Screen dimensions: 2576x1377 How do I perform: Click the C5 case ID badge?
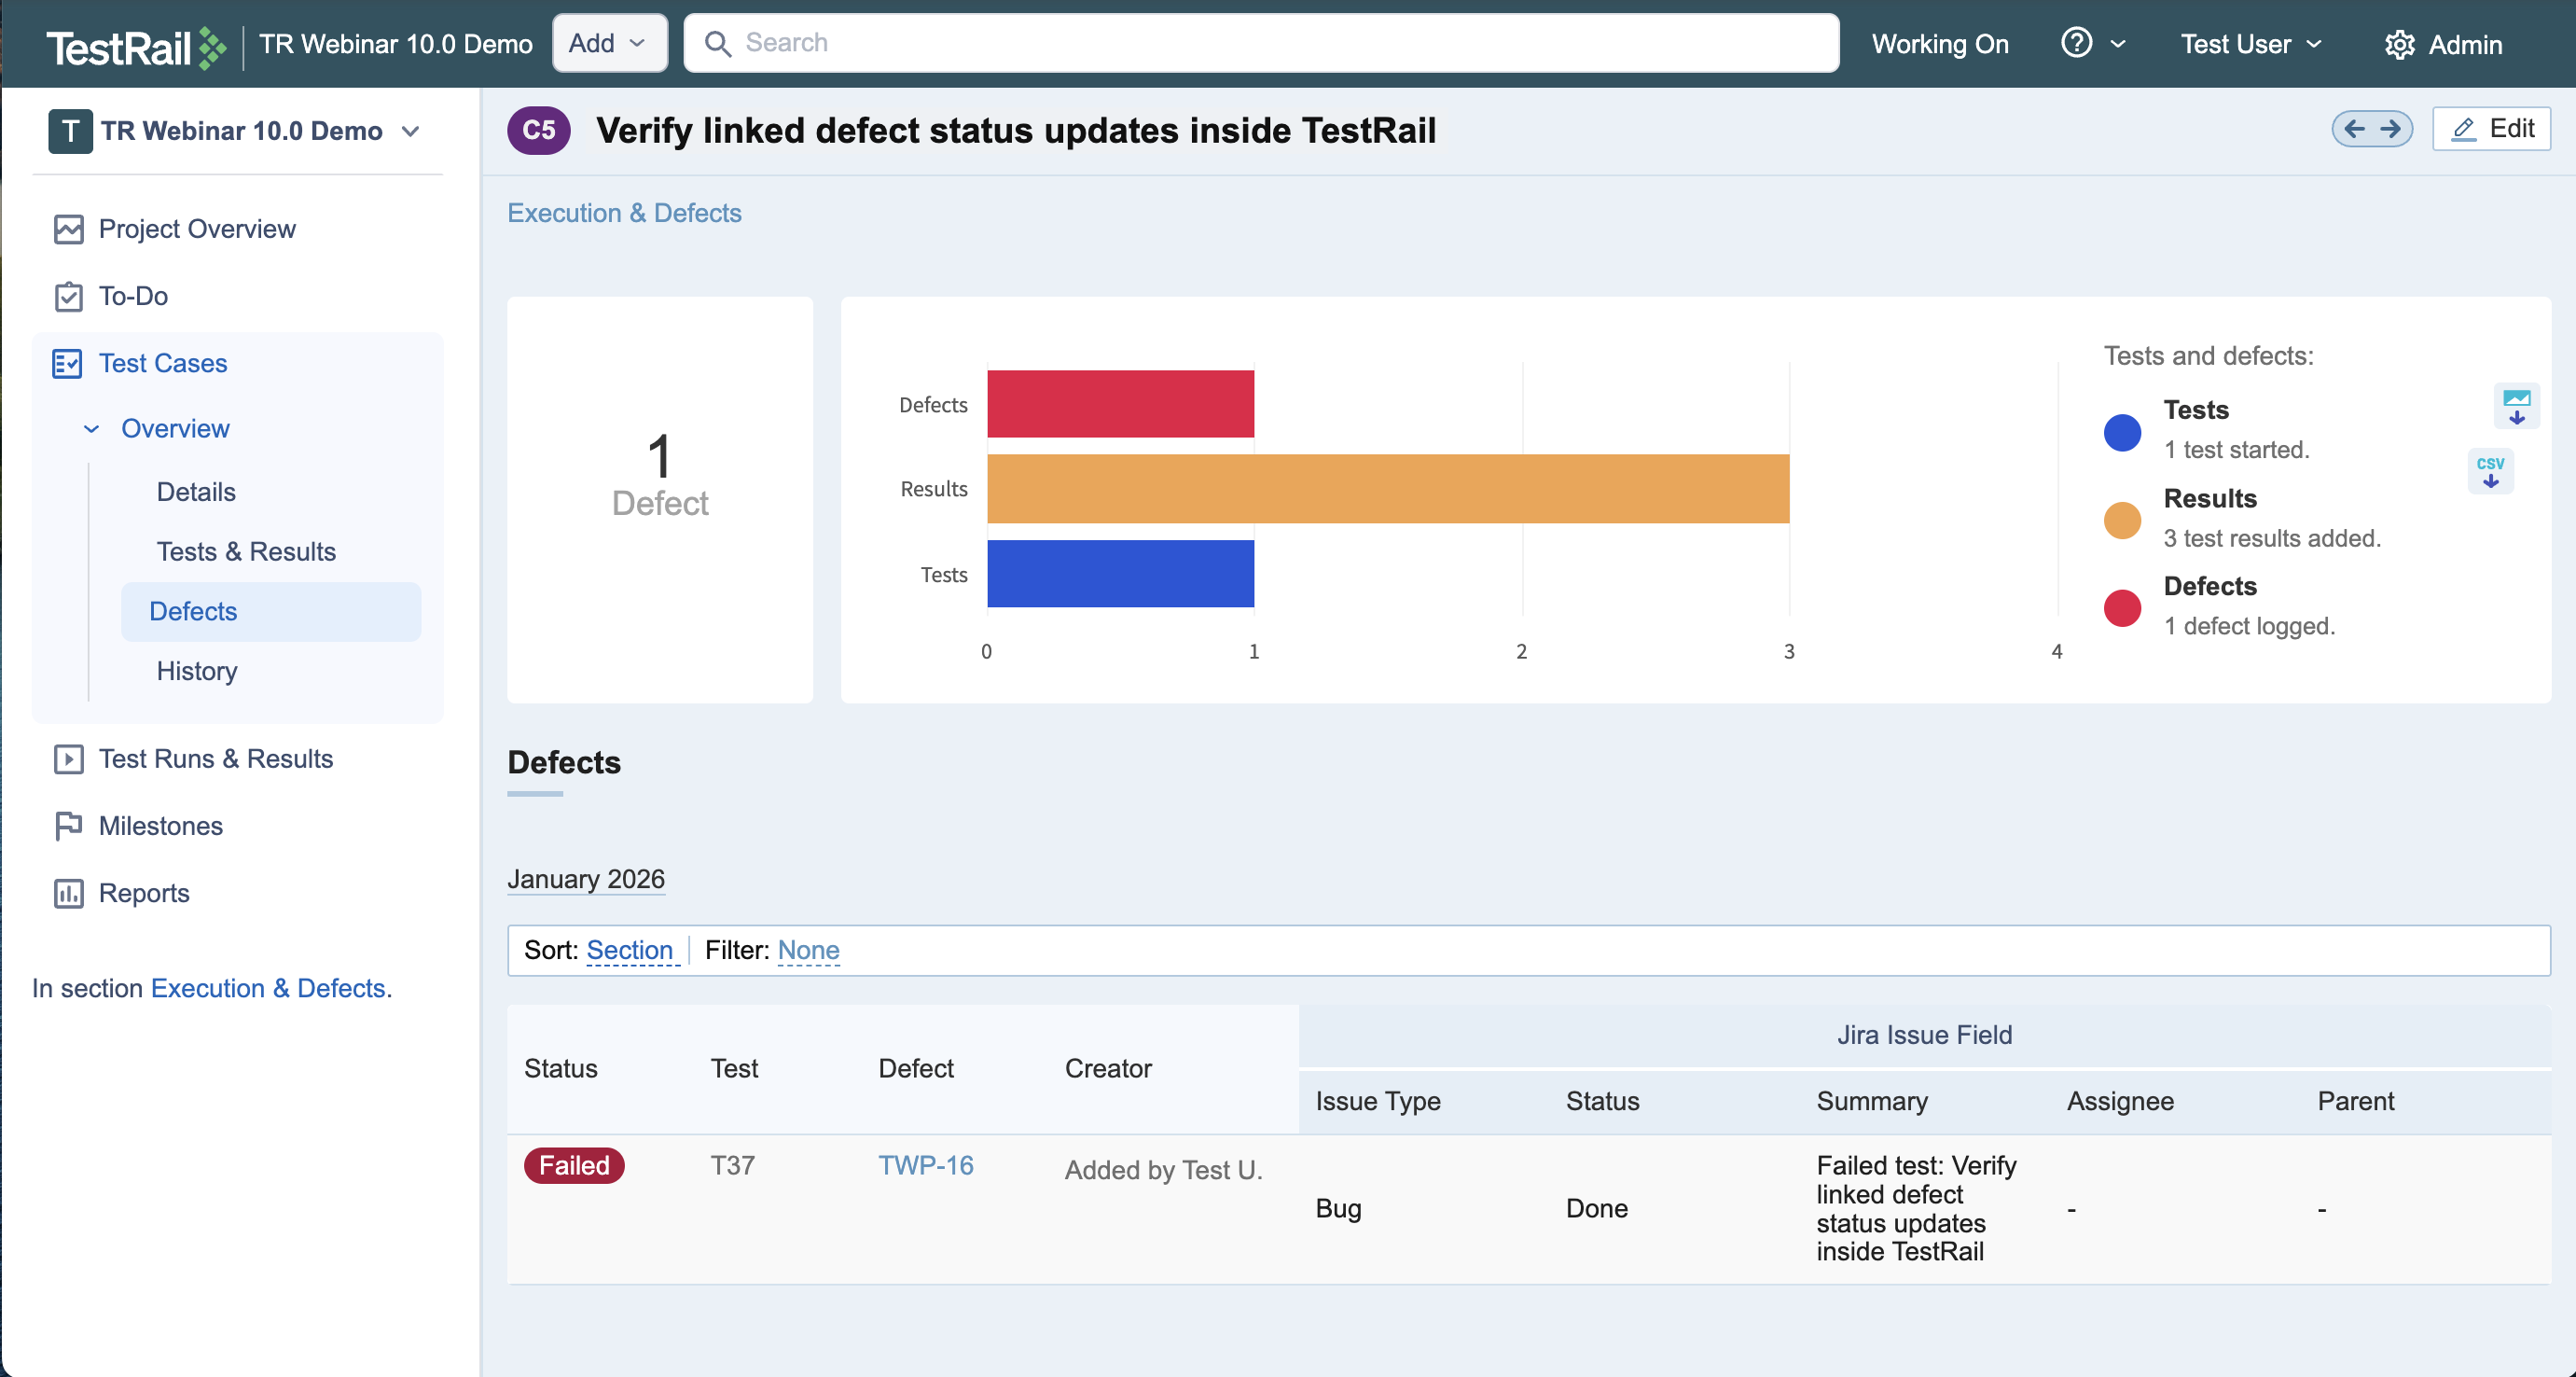[x=539, y=130]
